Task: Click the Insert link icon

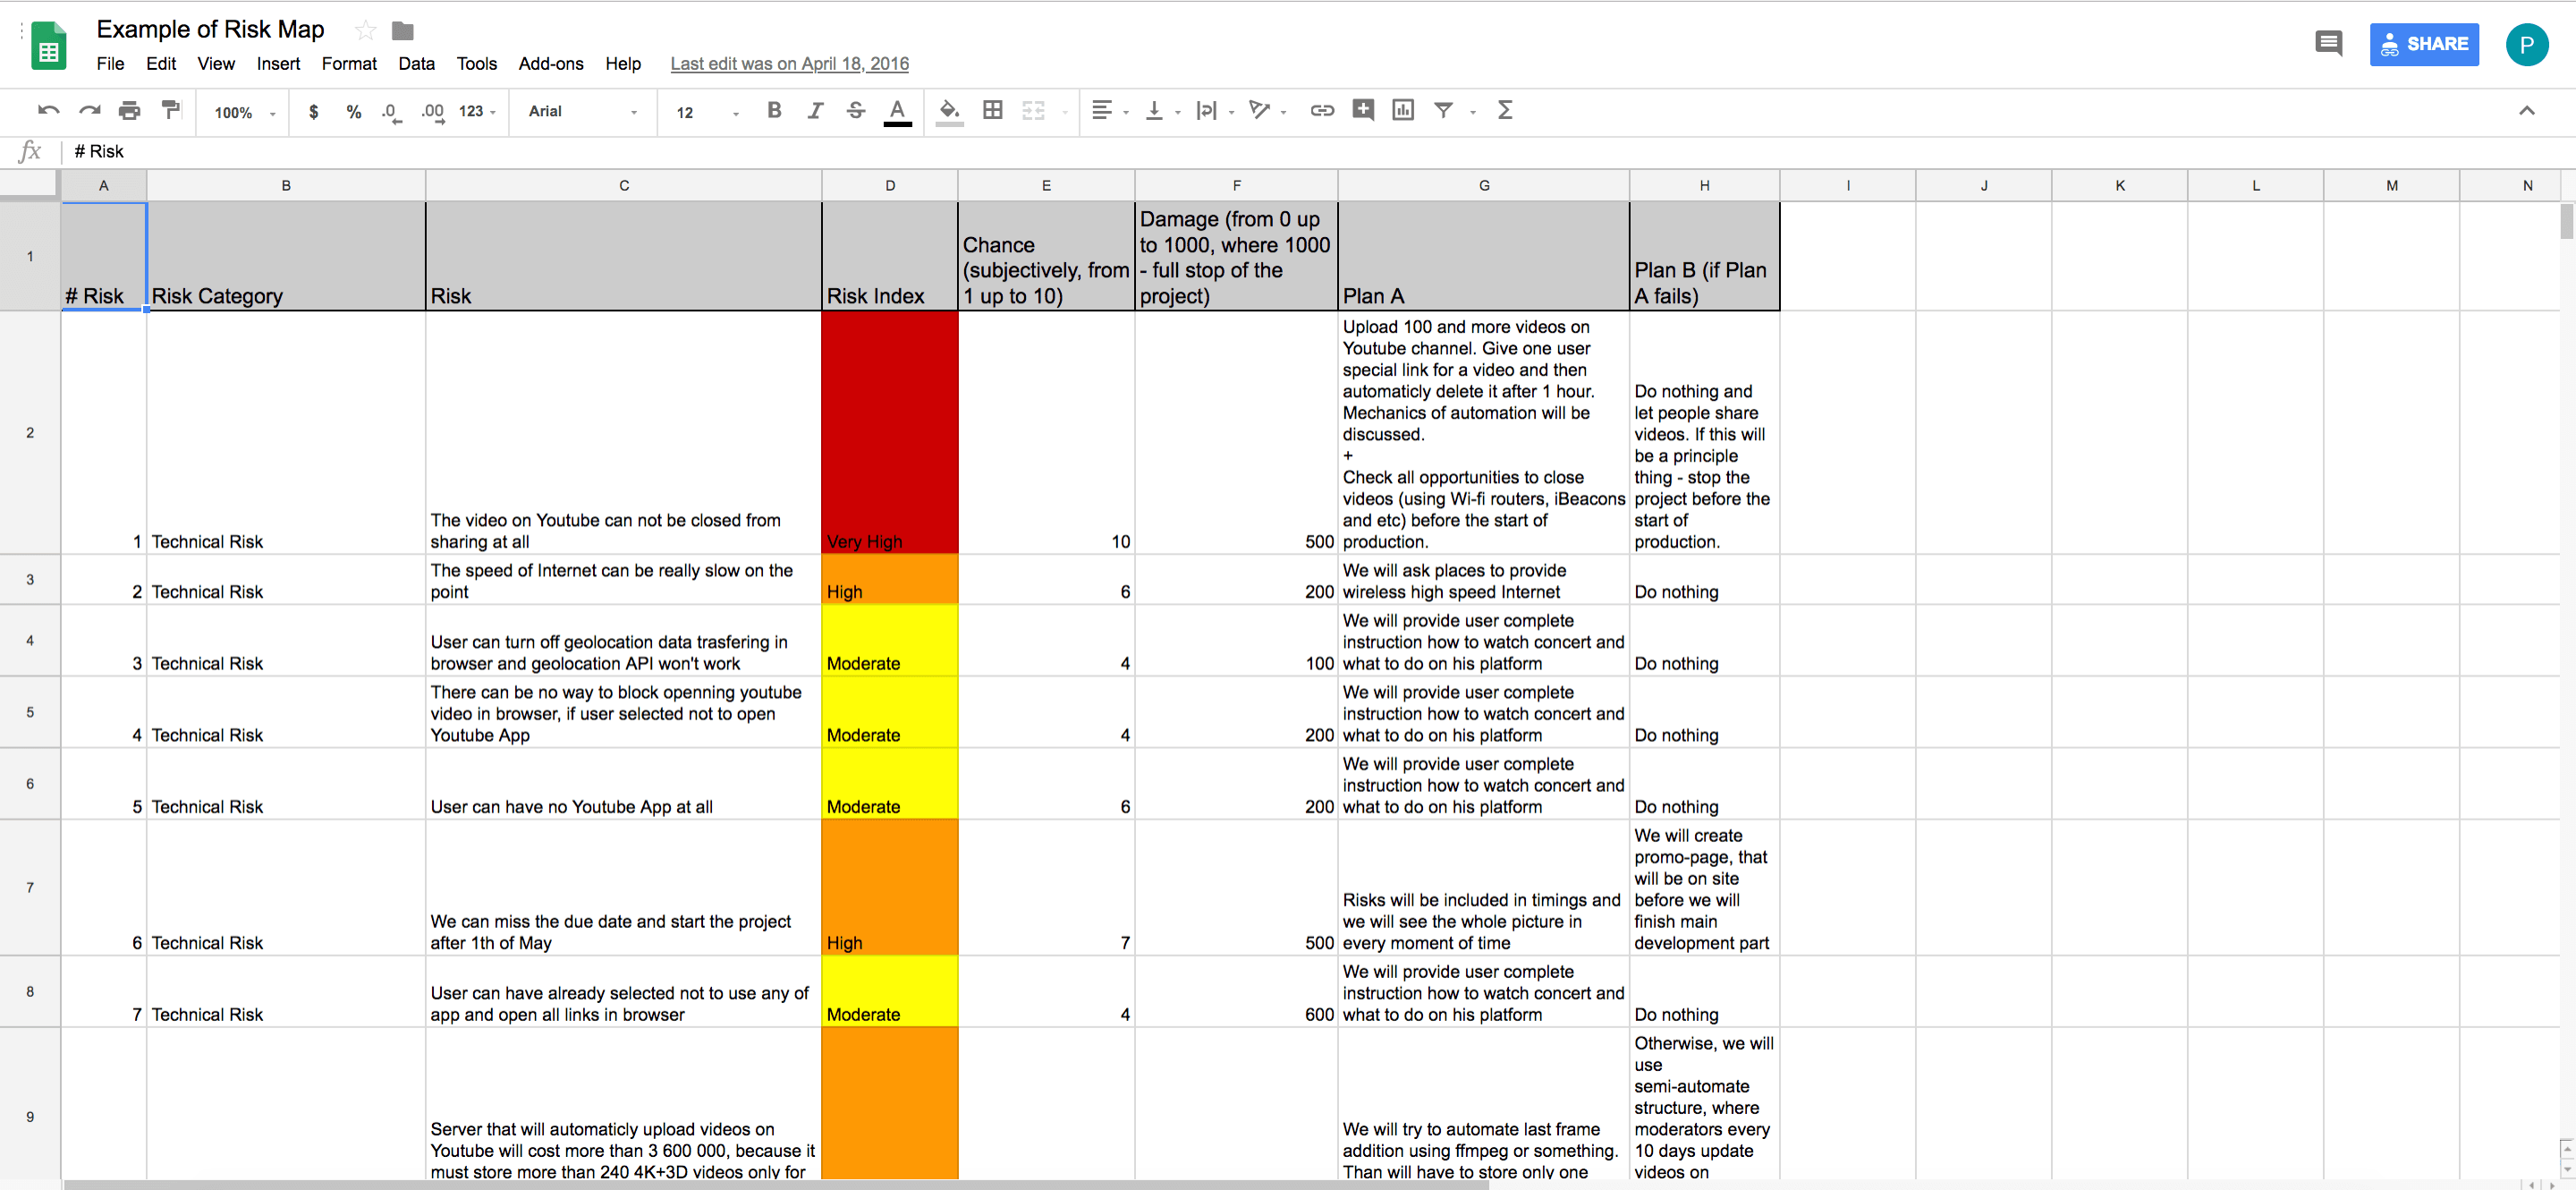Action: [x=1322, y=111]
